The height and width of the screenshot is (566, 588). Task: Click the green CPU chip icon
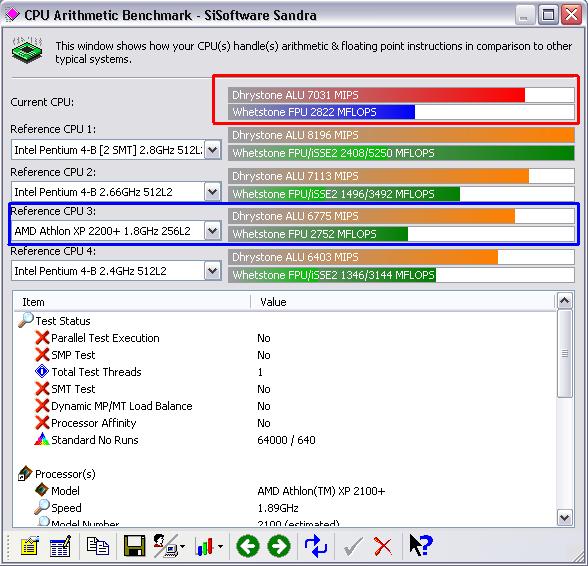click(x=27, y=50)
